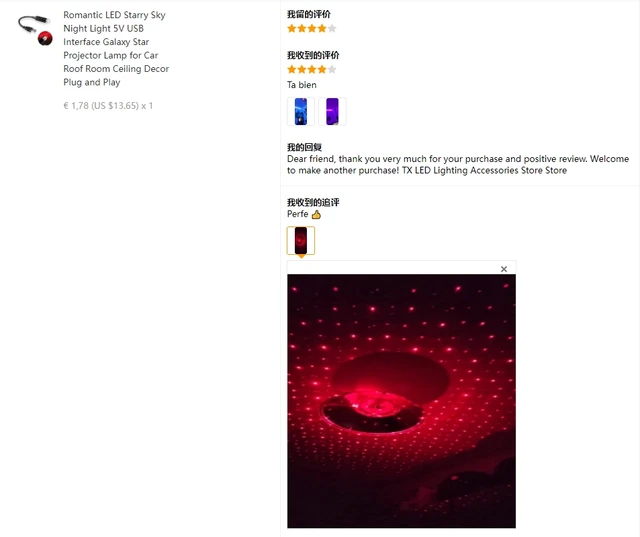Click the 我收到的评价 heading
Viewport: 640px width, 537px height.
313,55
